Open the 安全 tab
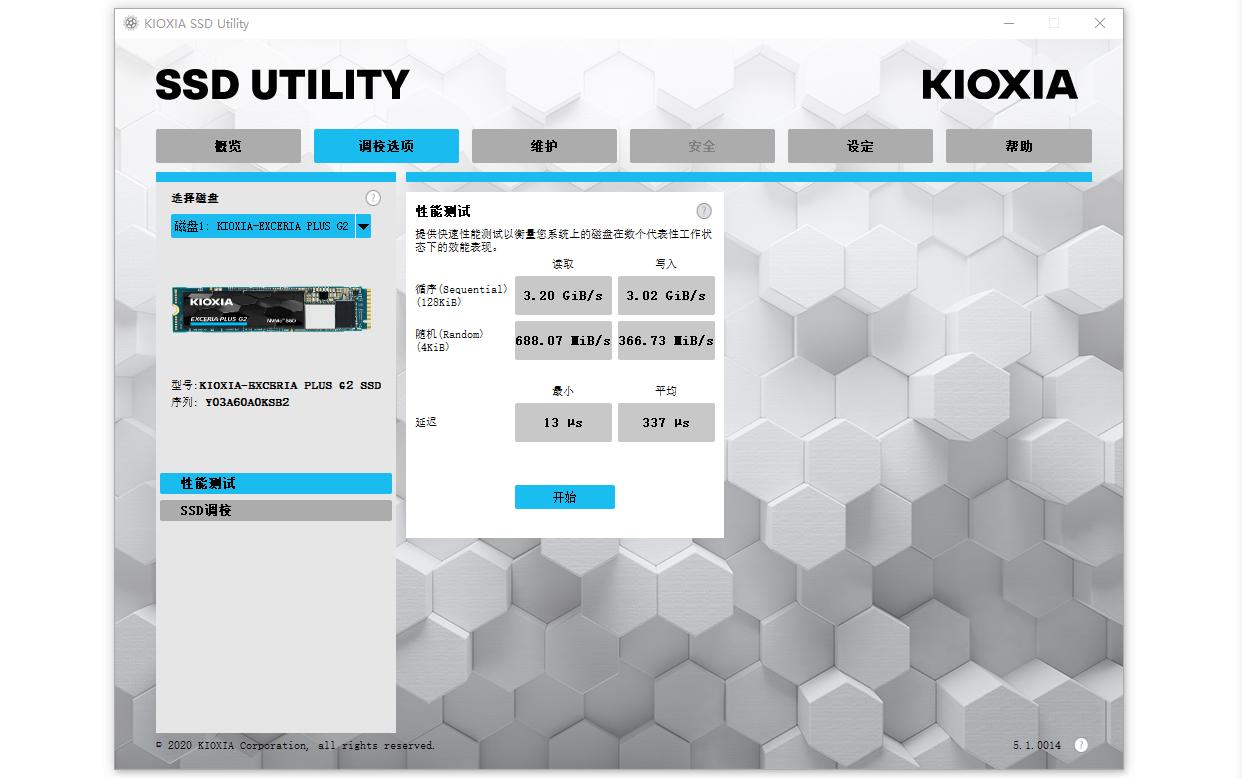Viewport: 1242px width, 778px height. [702, 146]
